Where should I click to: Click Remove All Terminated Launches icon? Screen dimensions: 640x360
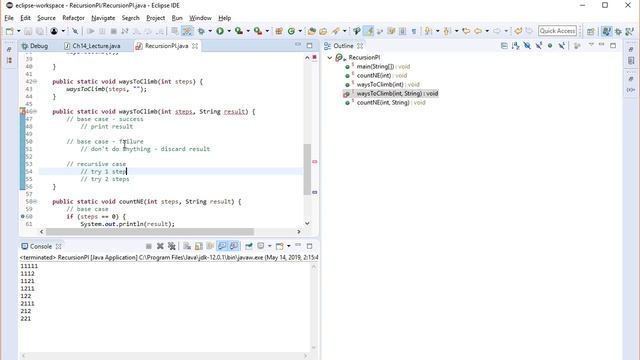[x=172, y=246]
